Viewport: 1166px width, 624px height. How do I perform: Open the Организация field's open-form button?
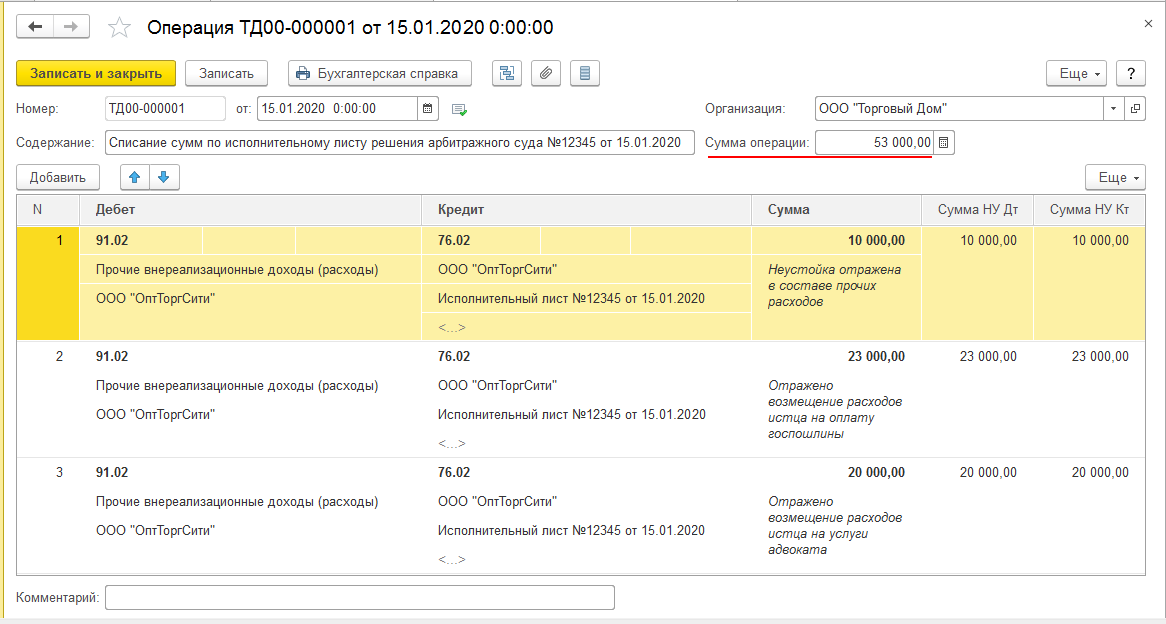point(1135,109)
